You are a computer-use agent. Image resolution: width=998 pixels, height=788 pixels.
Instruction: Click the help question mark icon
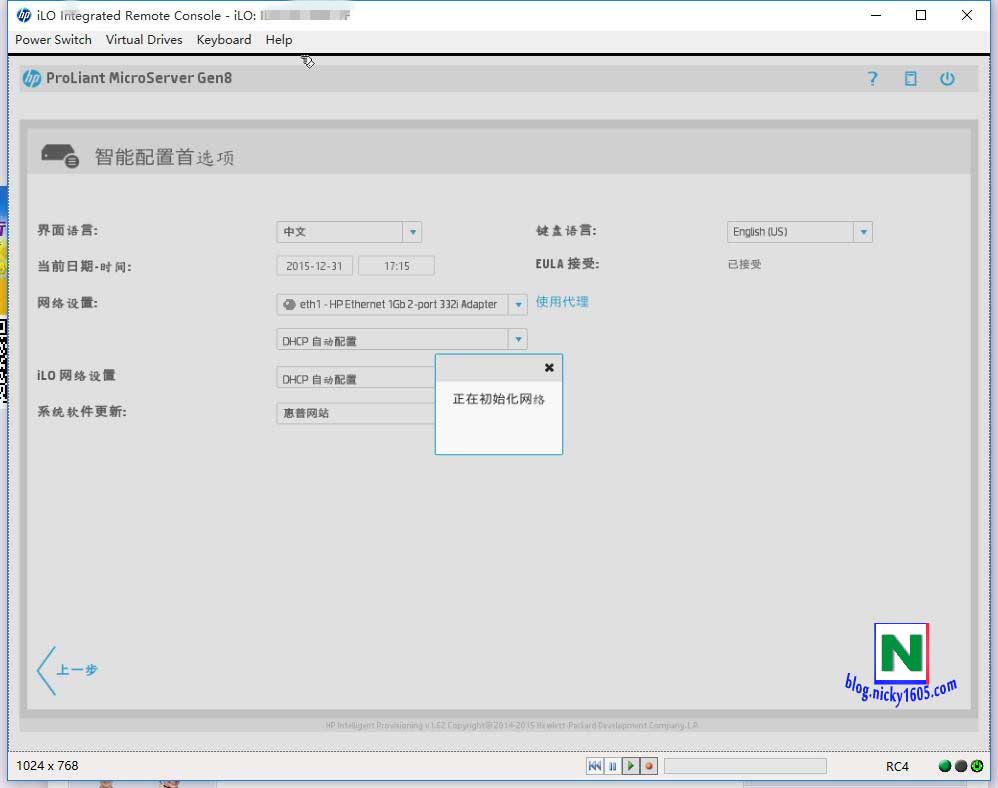click(x=873, y=78)
